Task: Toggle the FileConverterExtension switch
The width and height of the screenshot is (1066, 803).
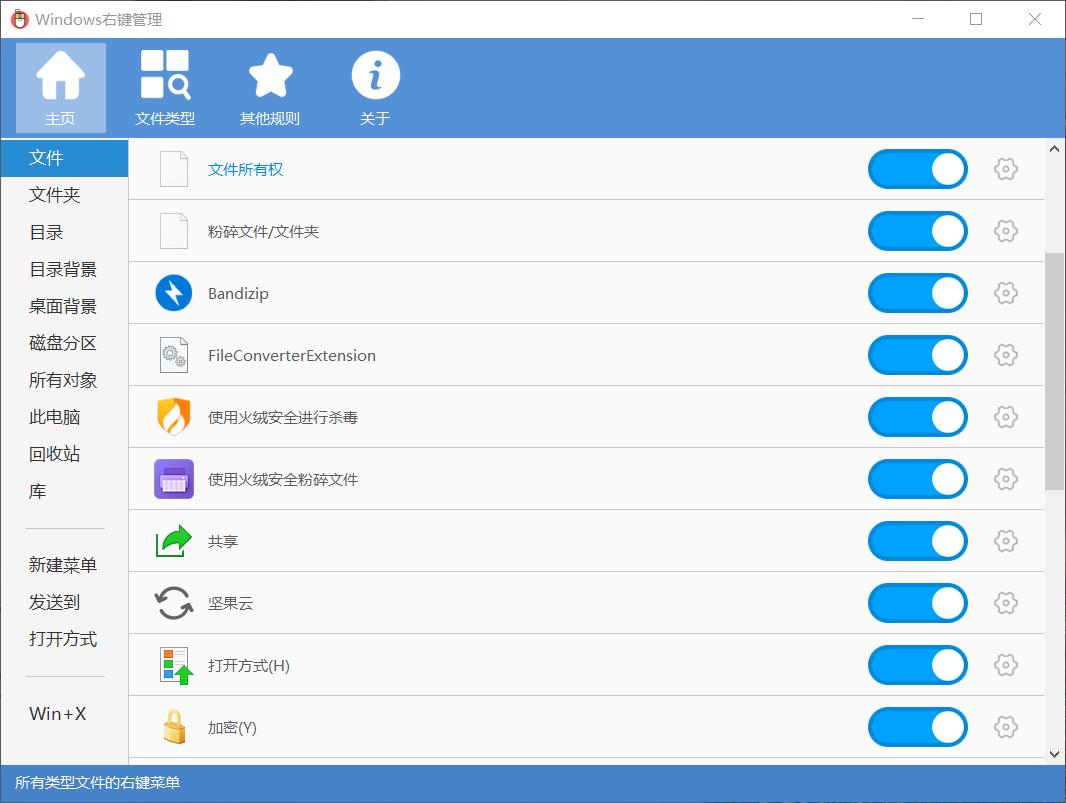Action: (918, 355)
